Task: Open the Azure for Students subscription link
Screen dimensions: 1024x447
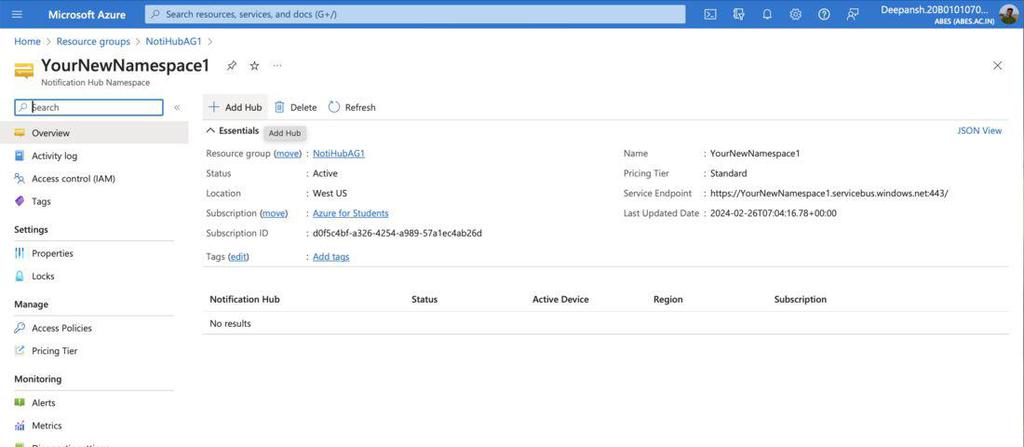Action: (351, 213)
